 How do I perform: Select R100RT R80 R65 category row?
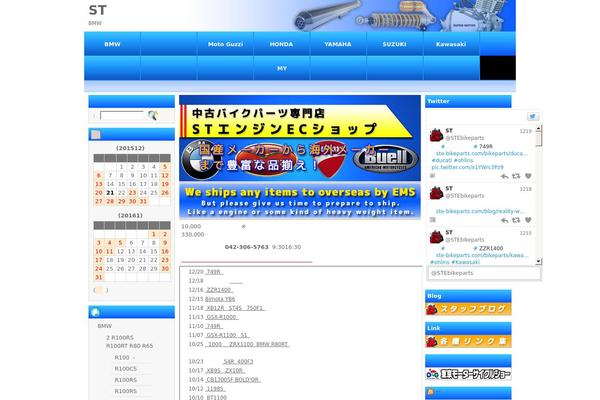pyautogui.click(x=129, y=346)
